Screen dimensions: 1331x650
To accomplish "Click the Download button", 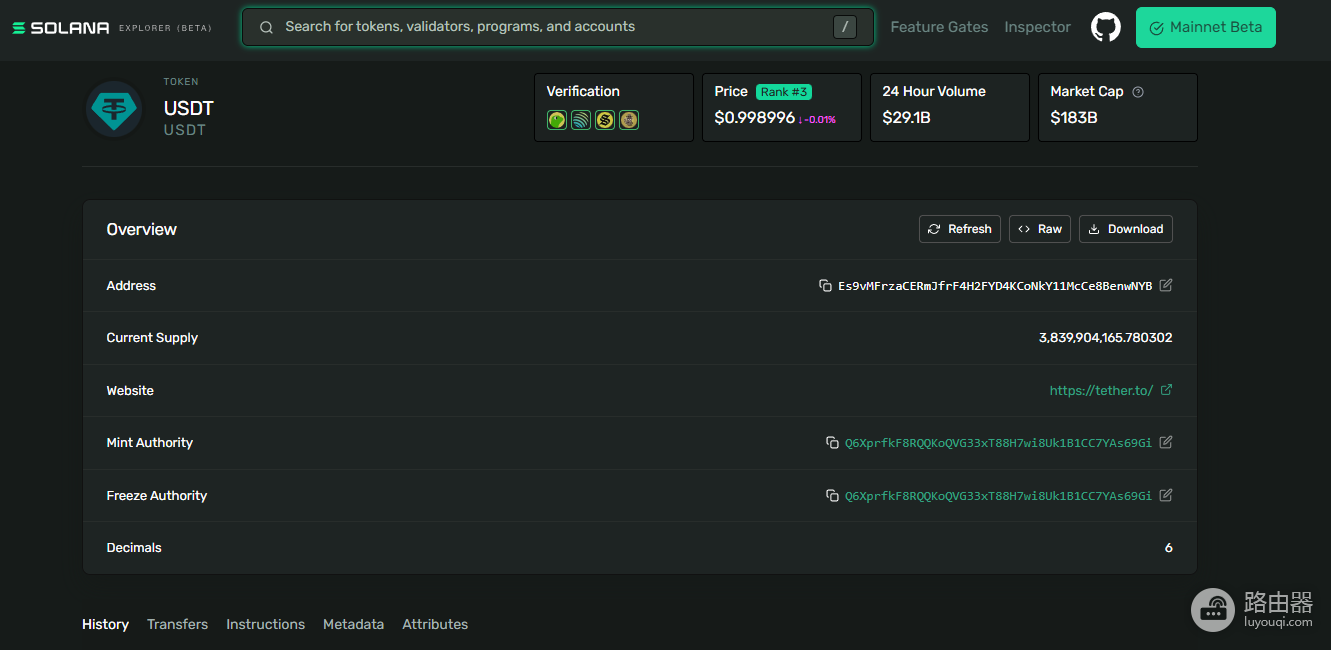I will pos(1126,229).
